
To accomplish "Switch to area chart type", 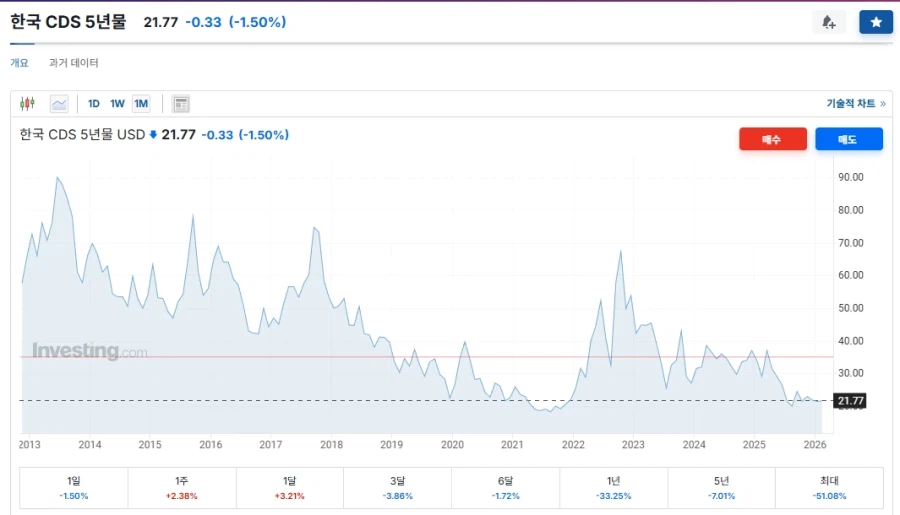I will click(59, 104).
